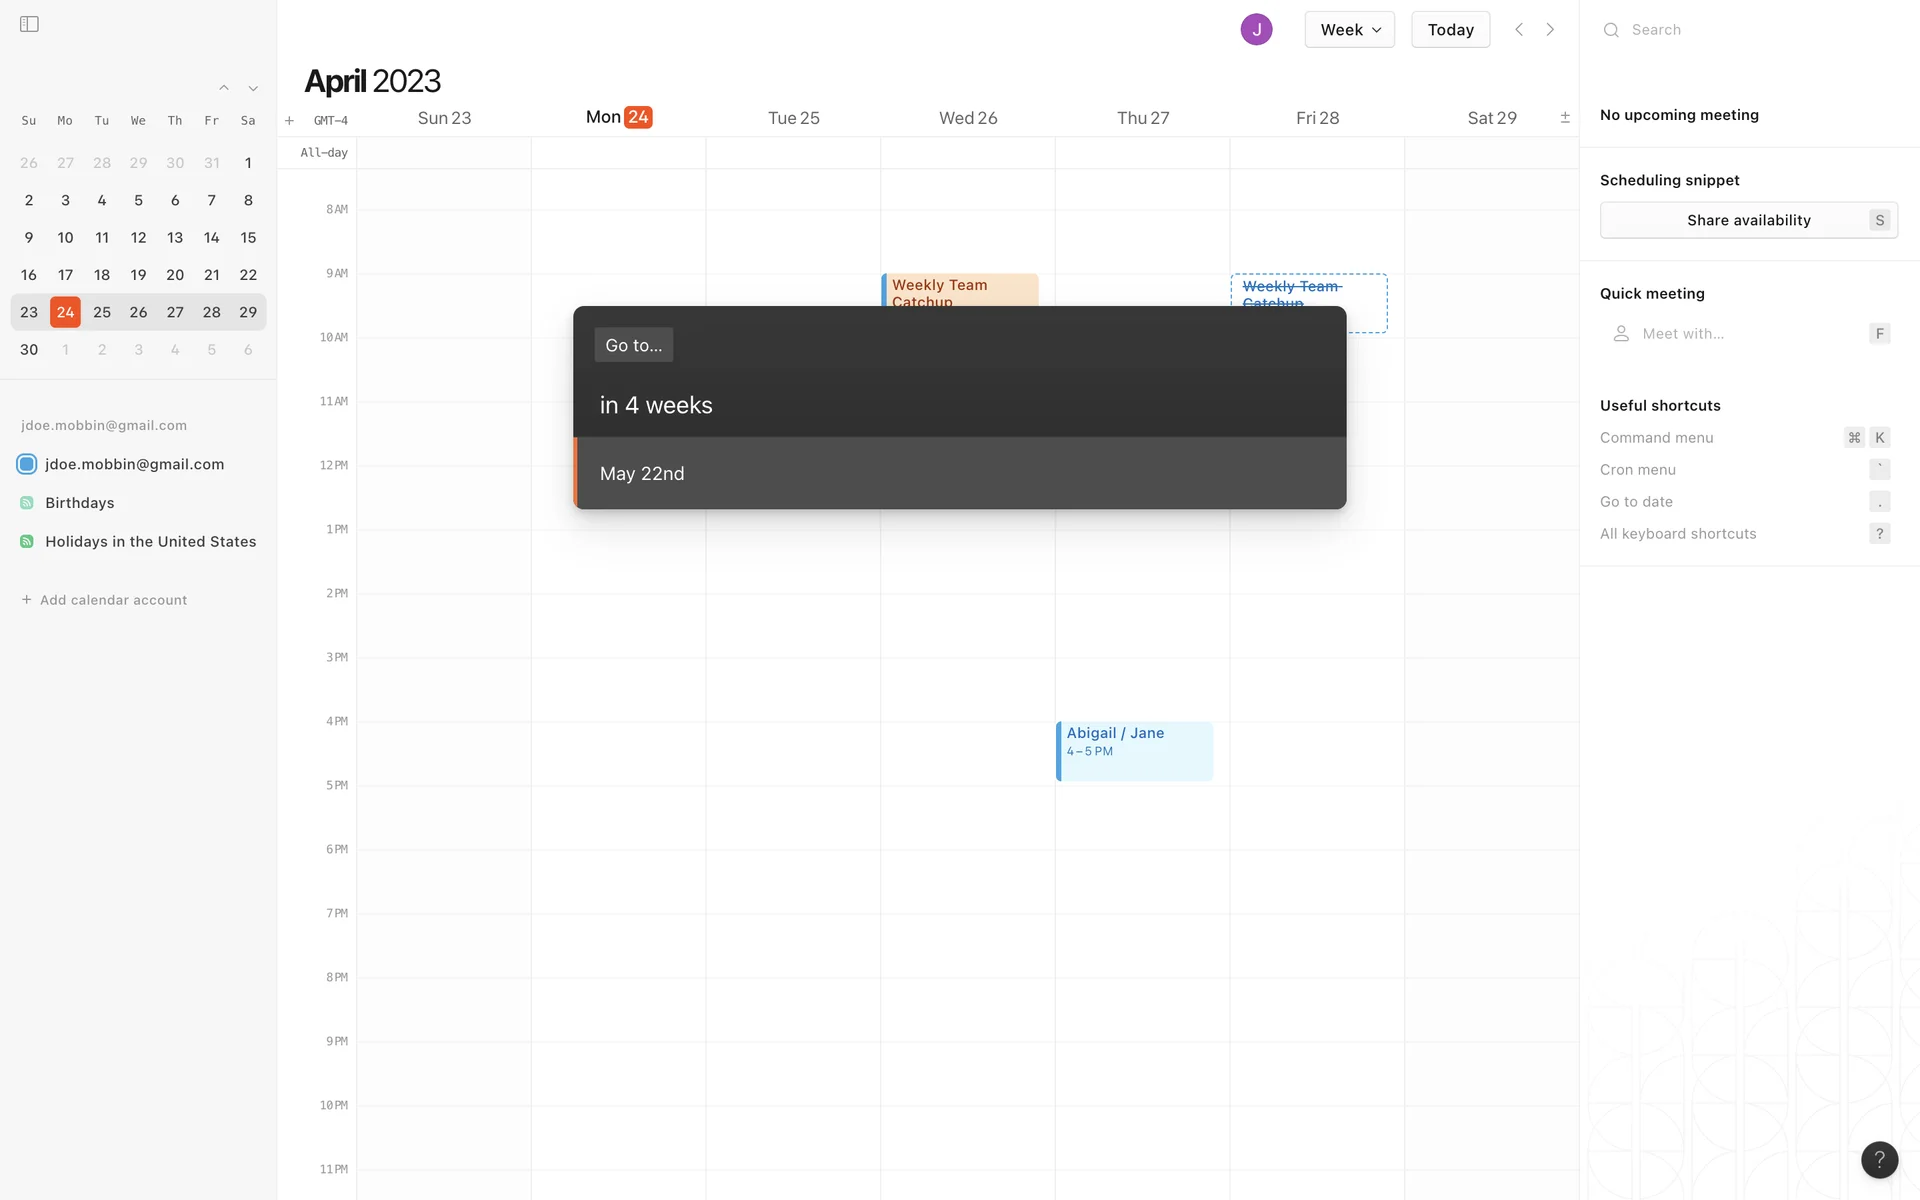Click the Share availability button
The image size is (1920, 1200).
coord(1748,220)
